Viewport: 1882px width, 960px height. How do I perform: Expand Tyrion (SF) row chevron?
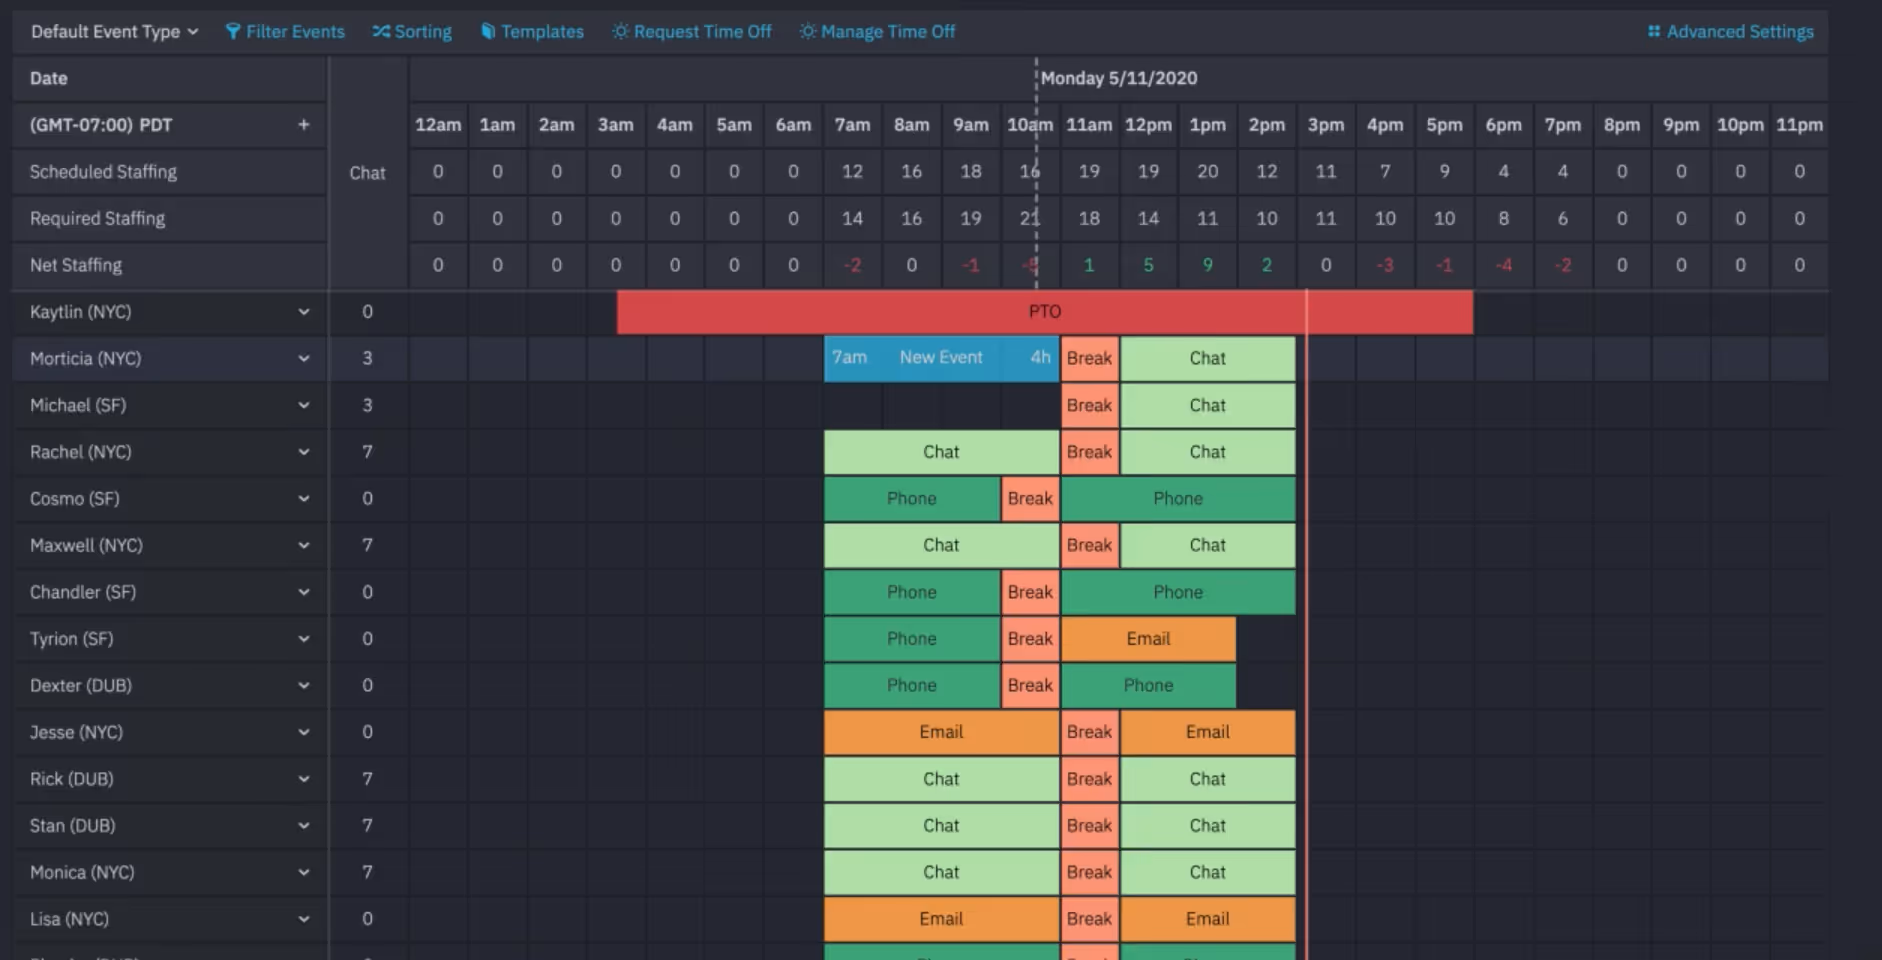pos(303,639)
